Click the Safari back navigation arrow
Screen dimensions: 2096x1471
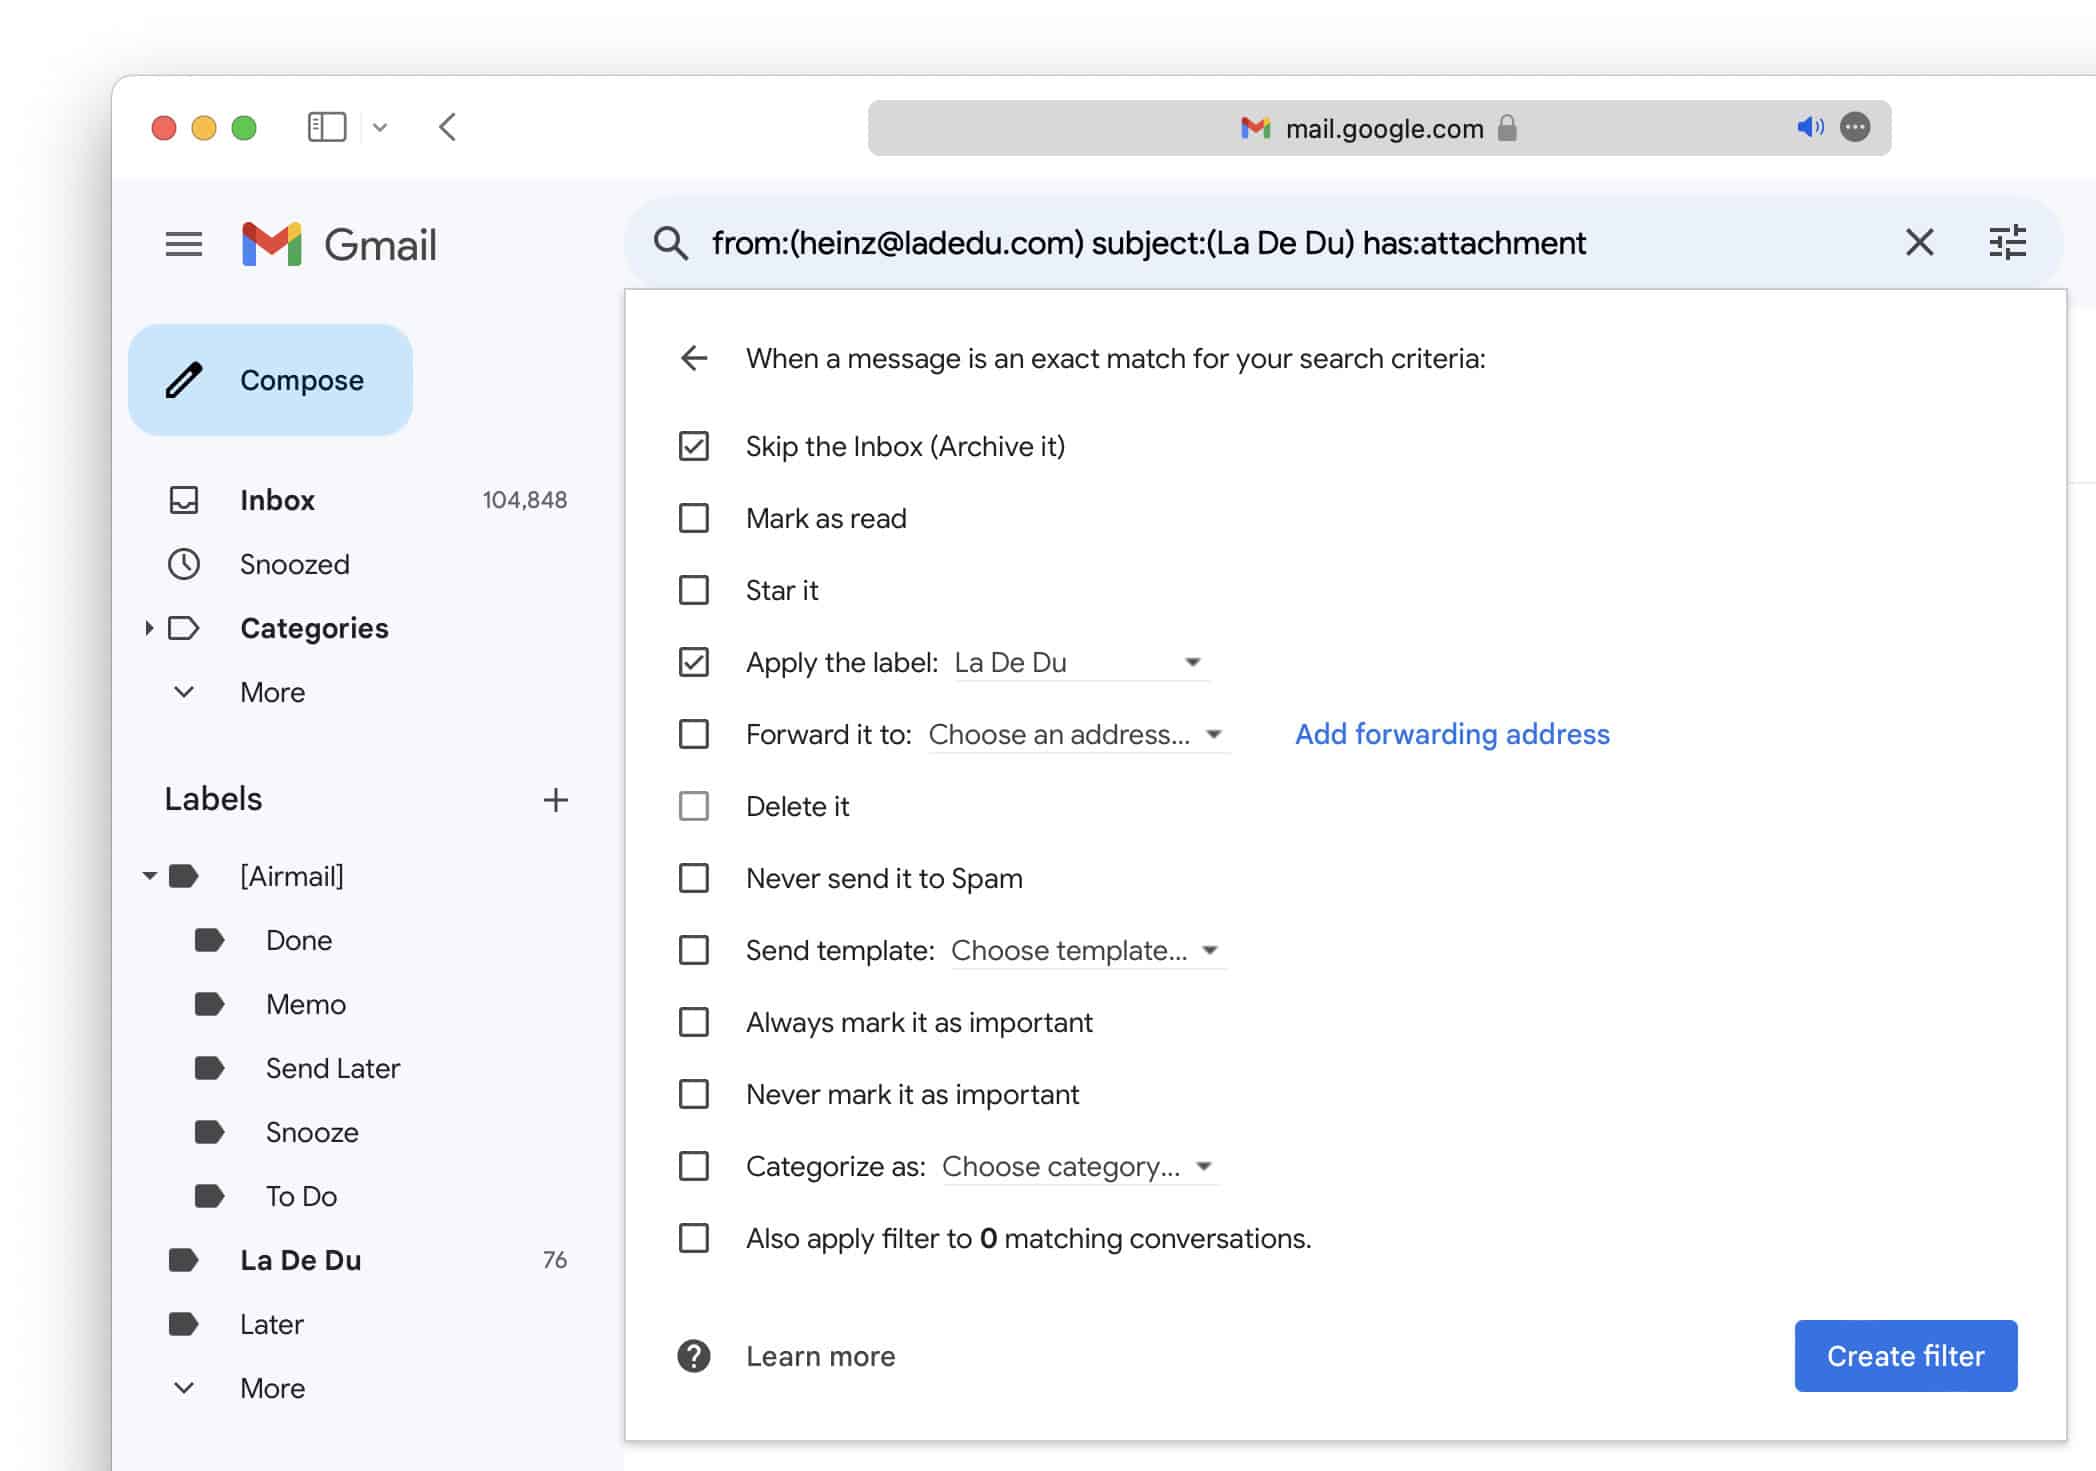pos(447,127)
